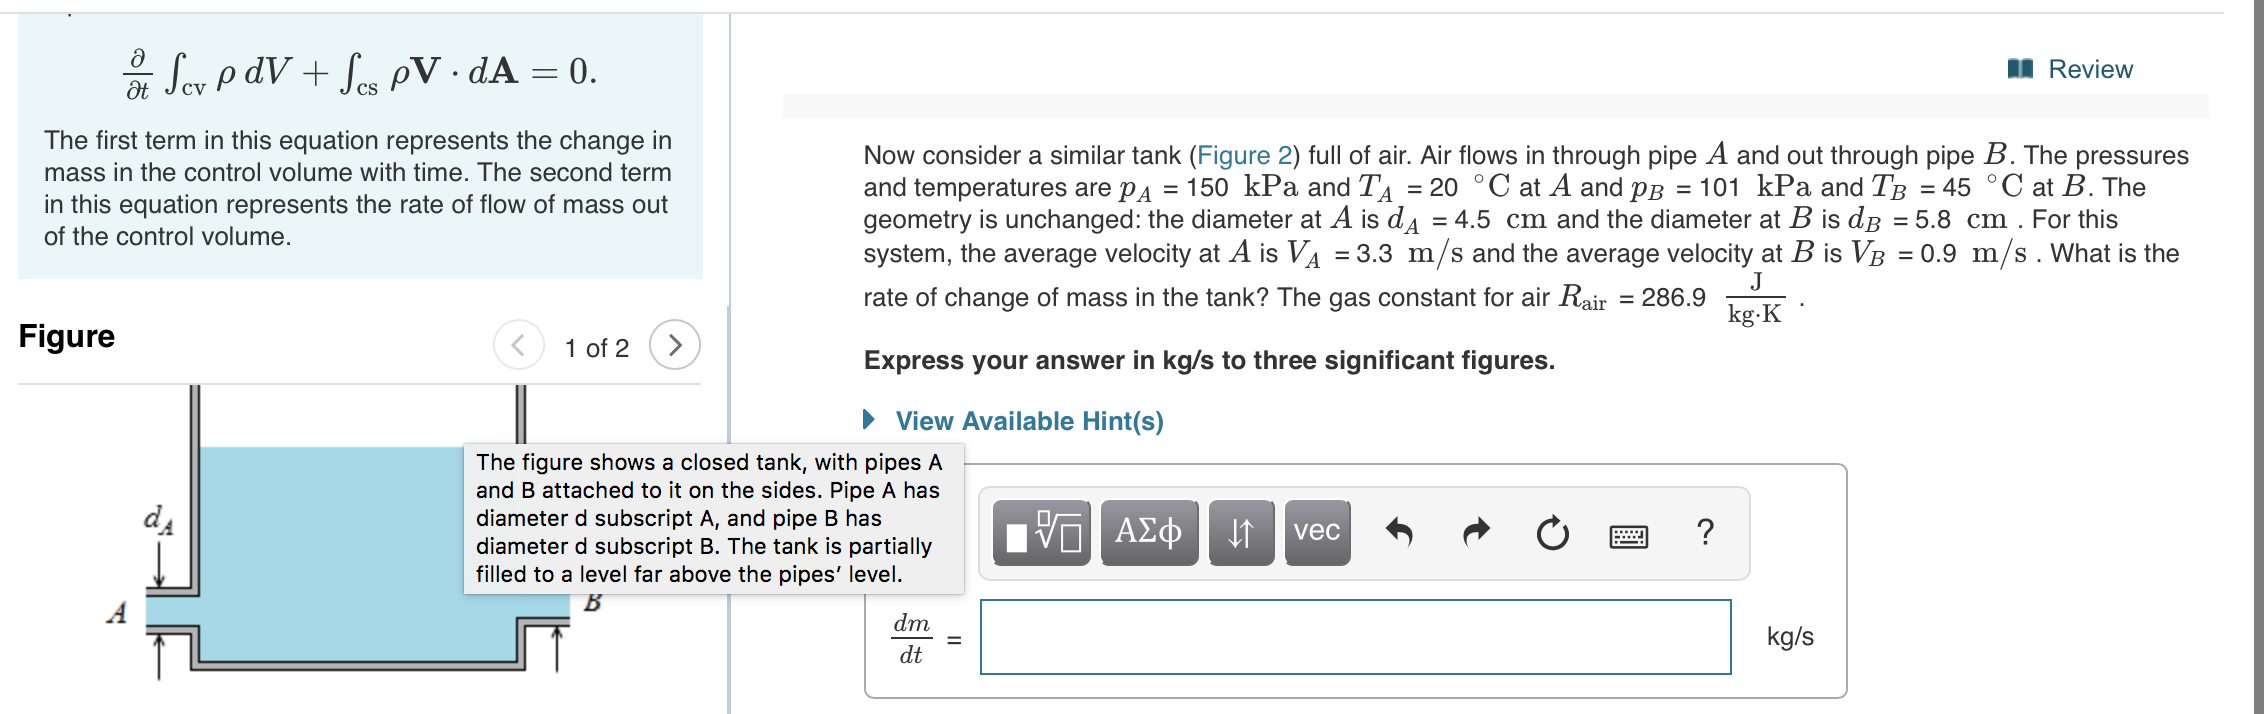Click the up/down arrows formatting icon

(1240, 533)
